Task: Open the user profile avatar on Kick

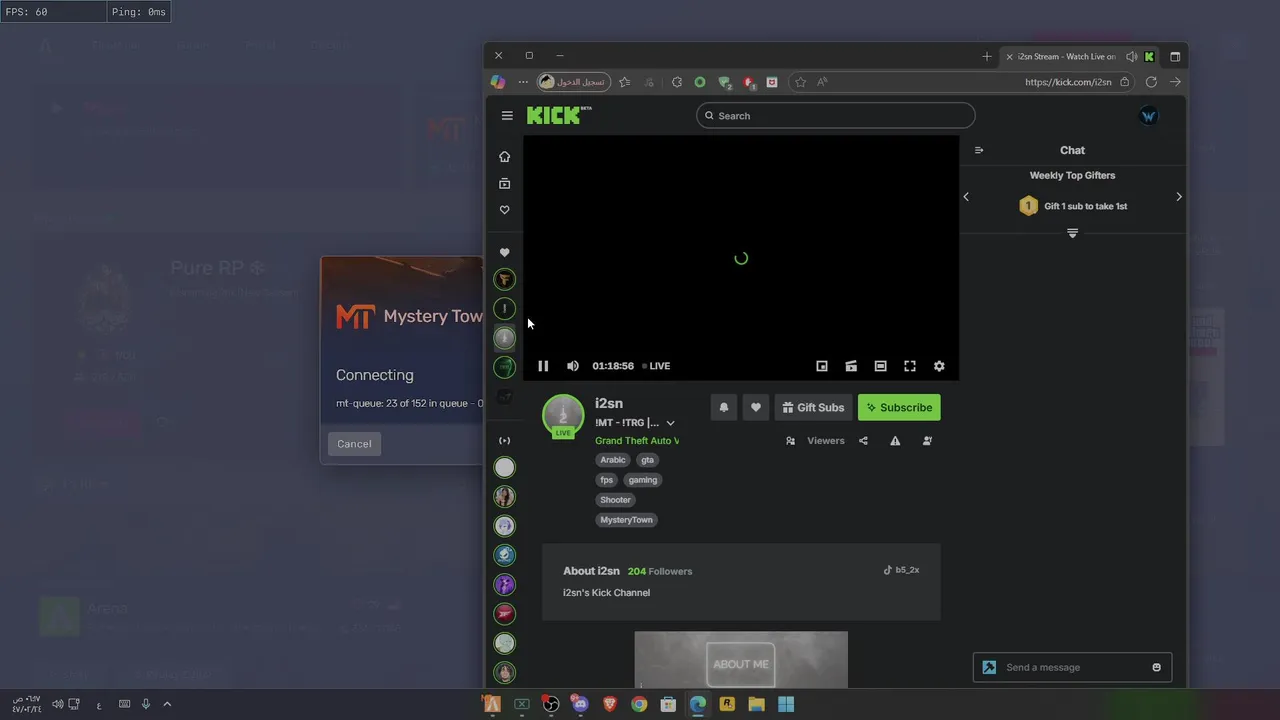Action: 1148,116
